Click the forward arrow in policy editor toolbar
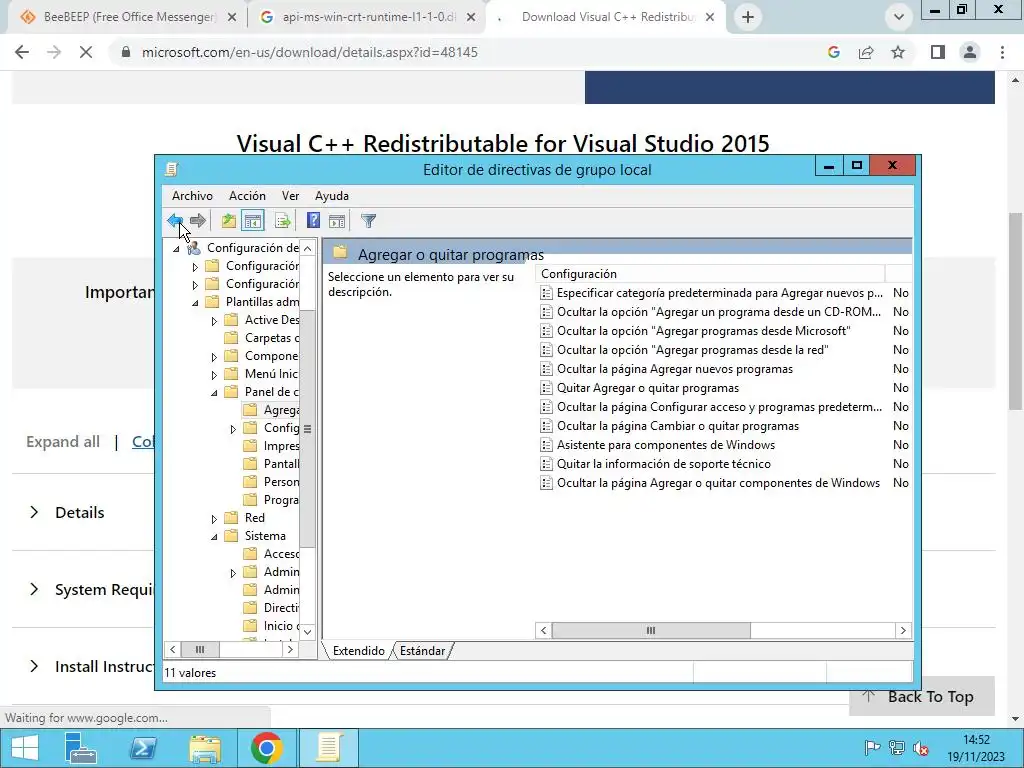 (x=198, y=221)
